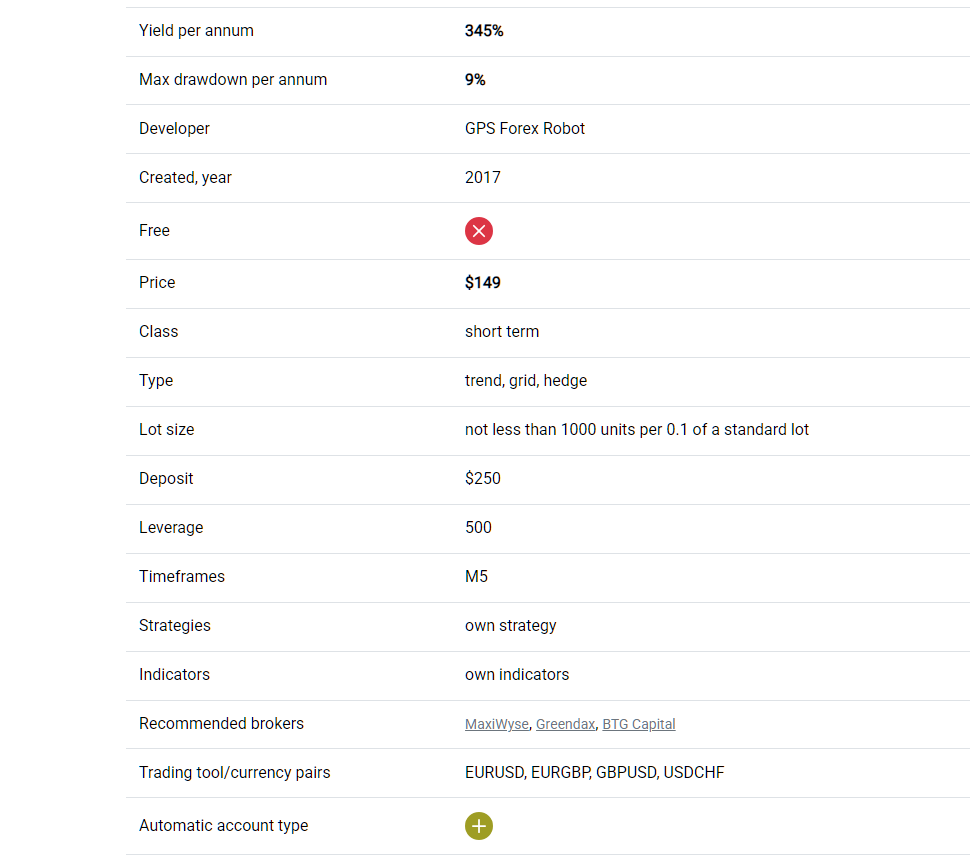Select the leverage value 500
The height and width of the screenshot is (859, 970).
click(478, 528)
